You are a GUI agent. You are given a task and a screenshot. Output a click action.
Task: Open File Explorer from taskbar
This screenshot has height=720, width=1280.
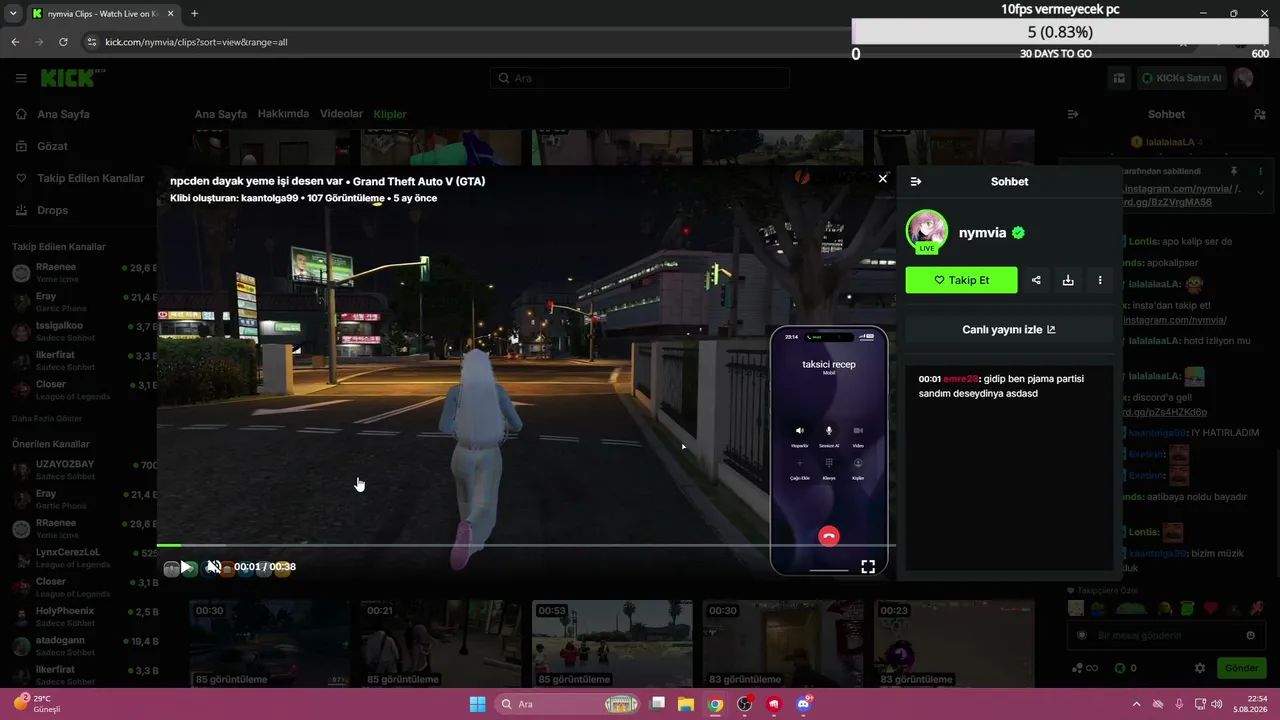(686, 704)
